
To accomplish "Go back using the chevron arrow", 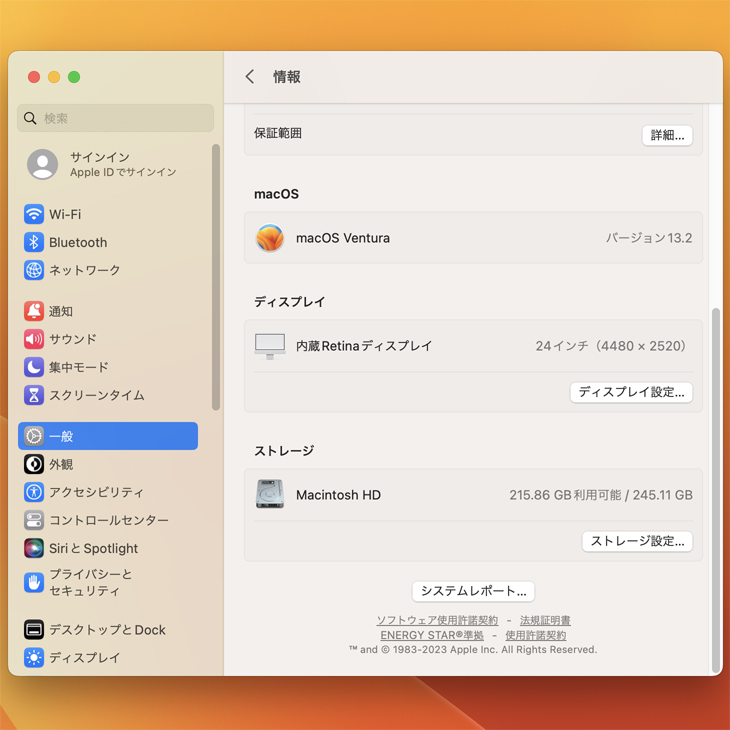I will (250, 77).
